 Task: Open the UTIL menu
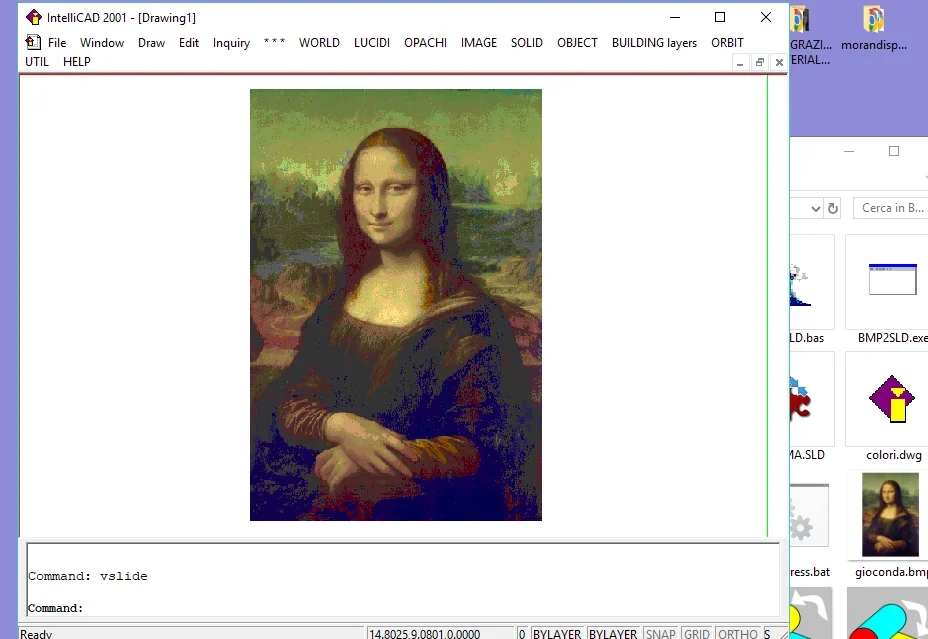click(x=37, y=62)
